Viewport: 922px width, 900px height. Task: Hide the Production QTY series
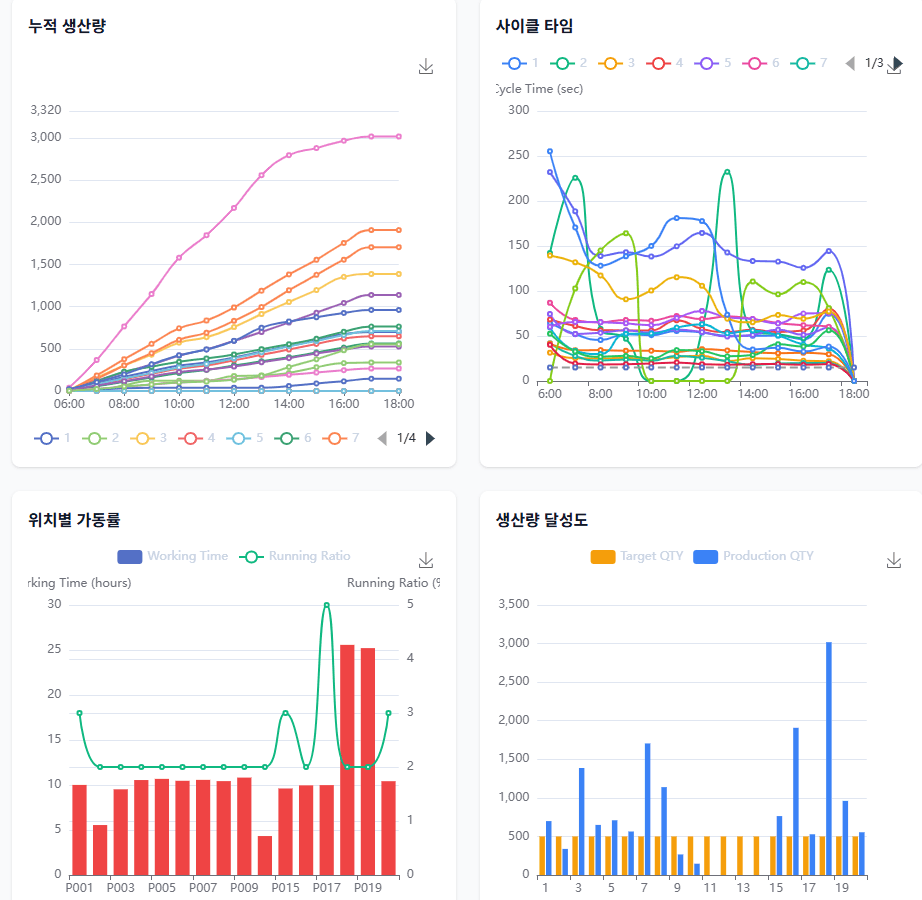[x=753, y=556]
